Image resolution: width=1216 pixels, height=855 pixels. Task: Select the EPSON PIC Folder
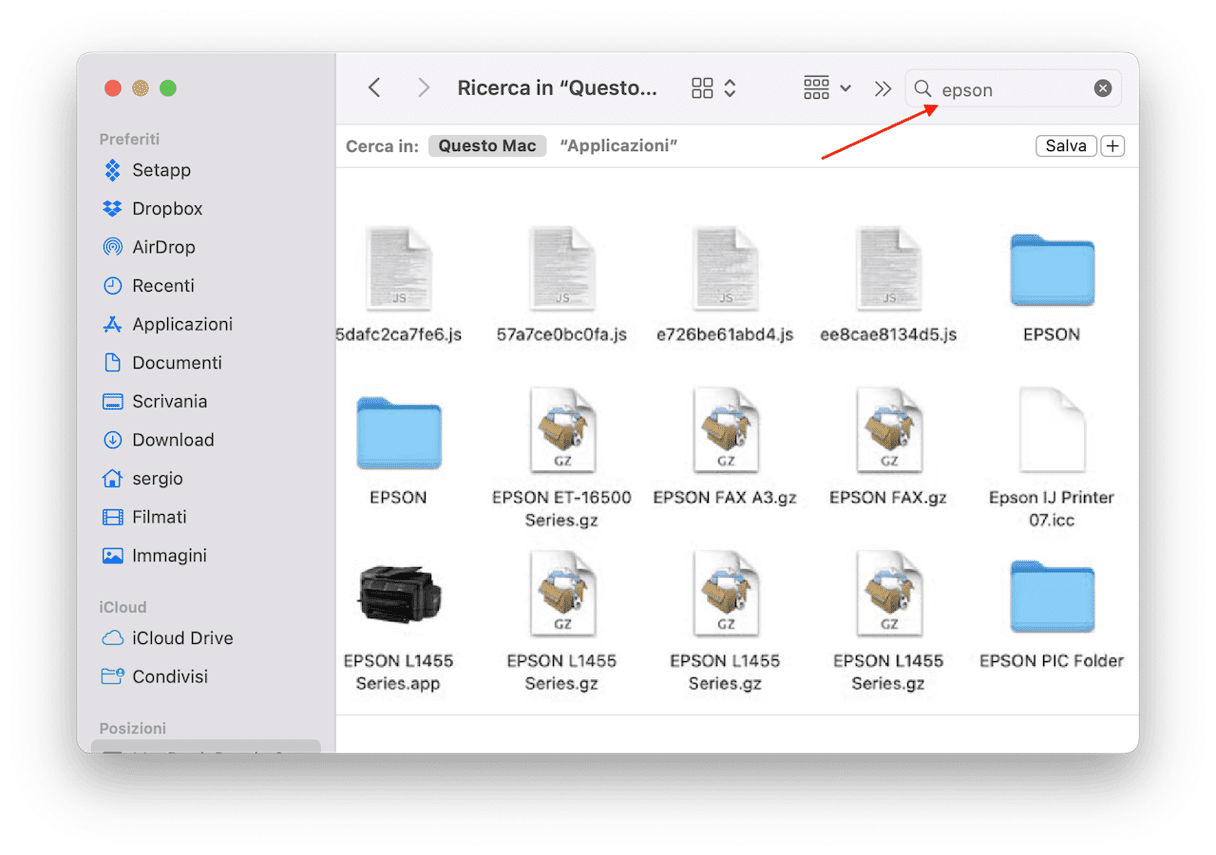tap(1051, 600)
